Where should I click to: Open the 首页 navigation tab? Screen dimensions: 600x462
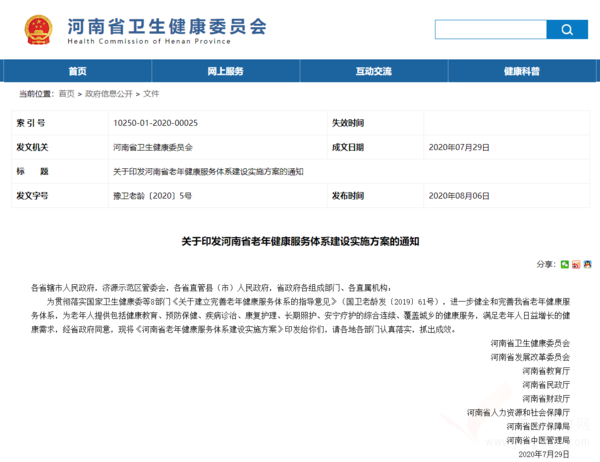77,71
